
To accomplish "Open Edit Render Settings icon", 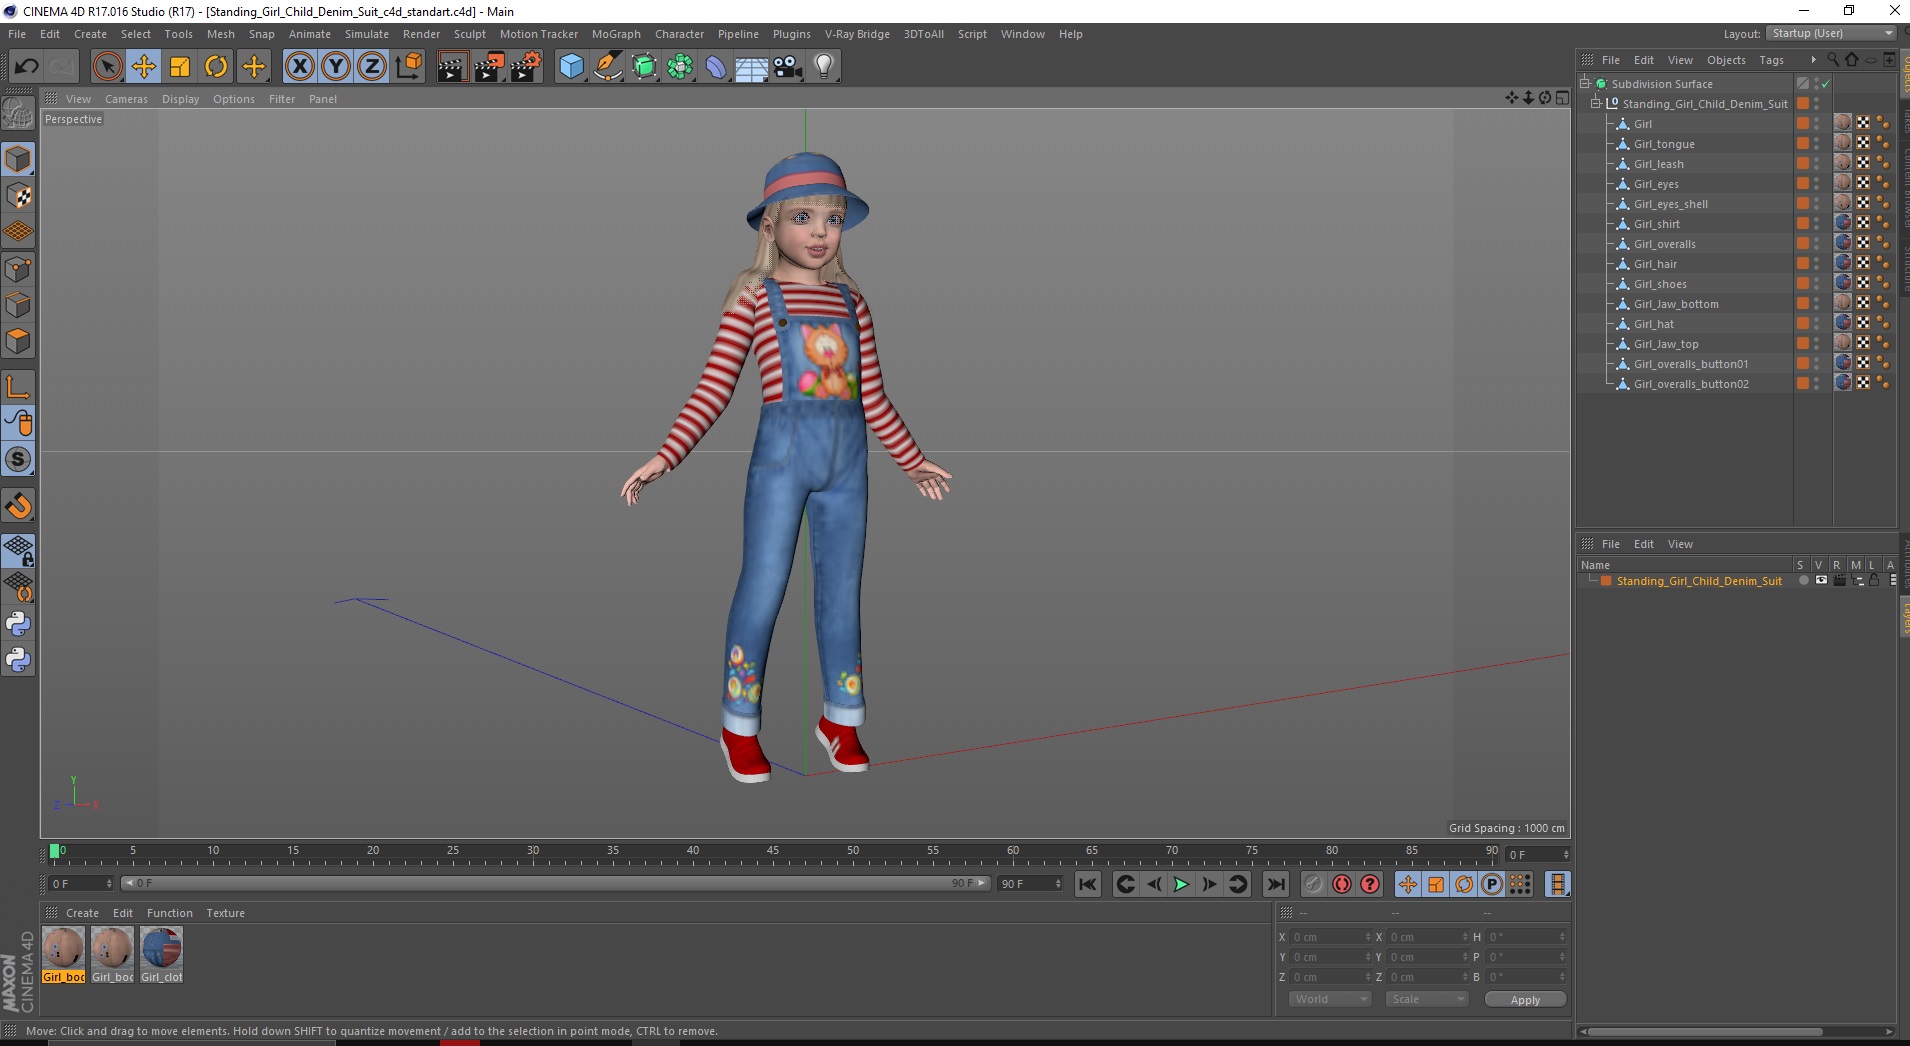I will [x=525, y=67].
